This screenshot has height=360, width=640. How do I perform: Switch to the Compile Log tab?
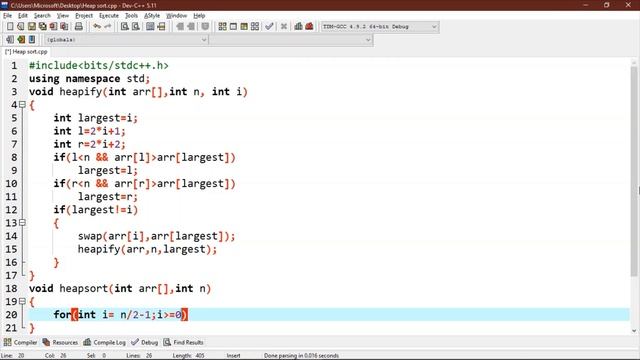[x=104, y=342]
